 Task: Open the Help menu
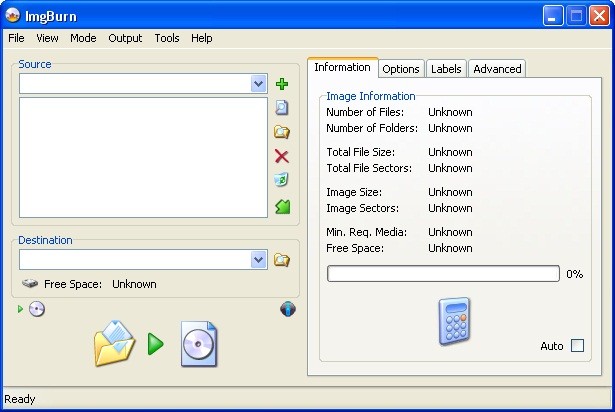[x=202, y=38]
